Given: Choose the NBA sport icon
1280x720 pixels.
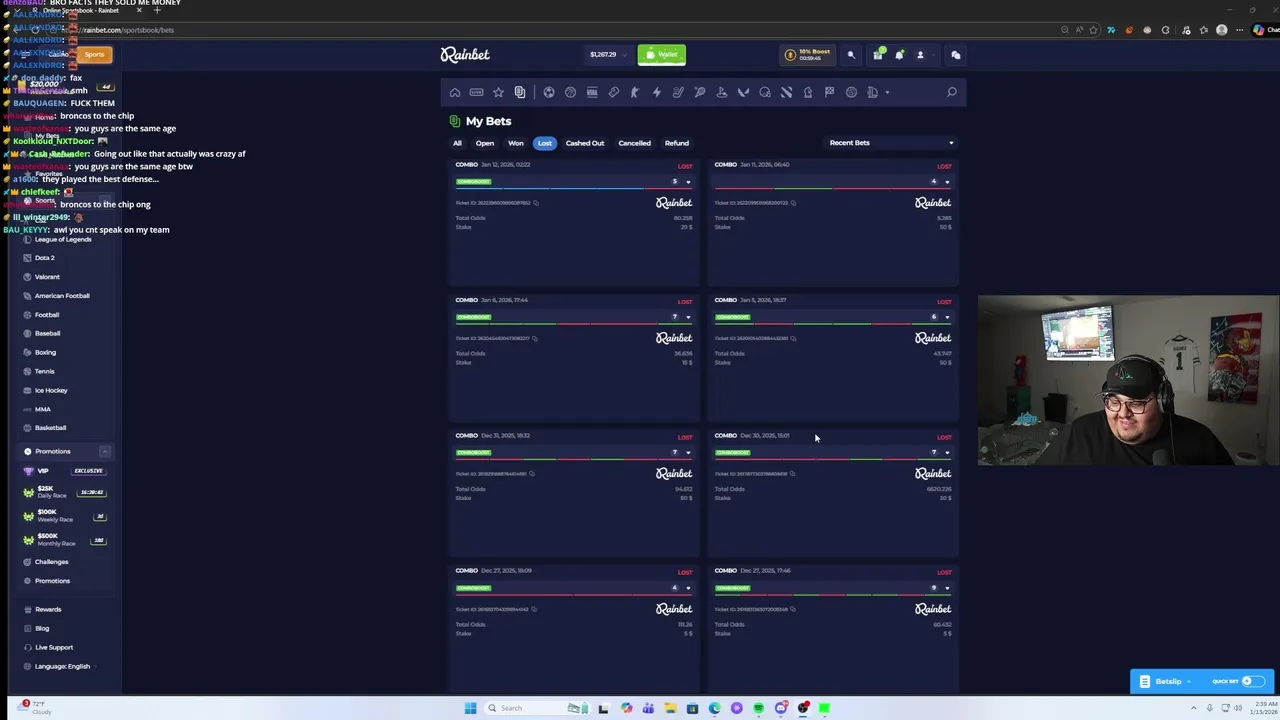Looking at the screenshot, I should click(x=592, y=92).
